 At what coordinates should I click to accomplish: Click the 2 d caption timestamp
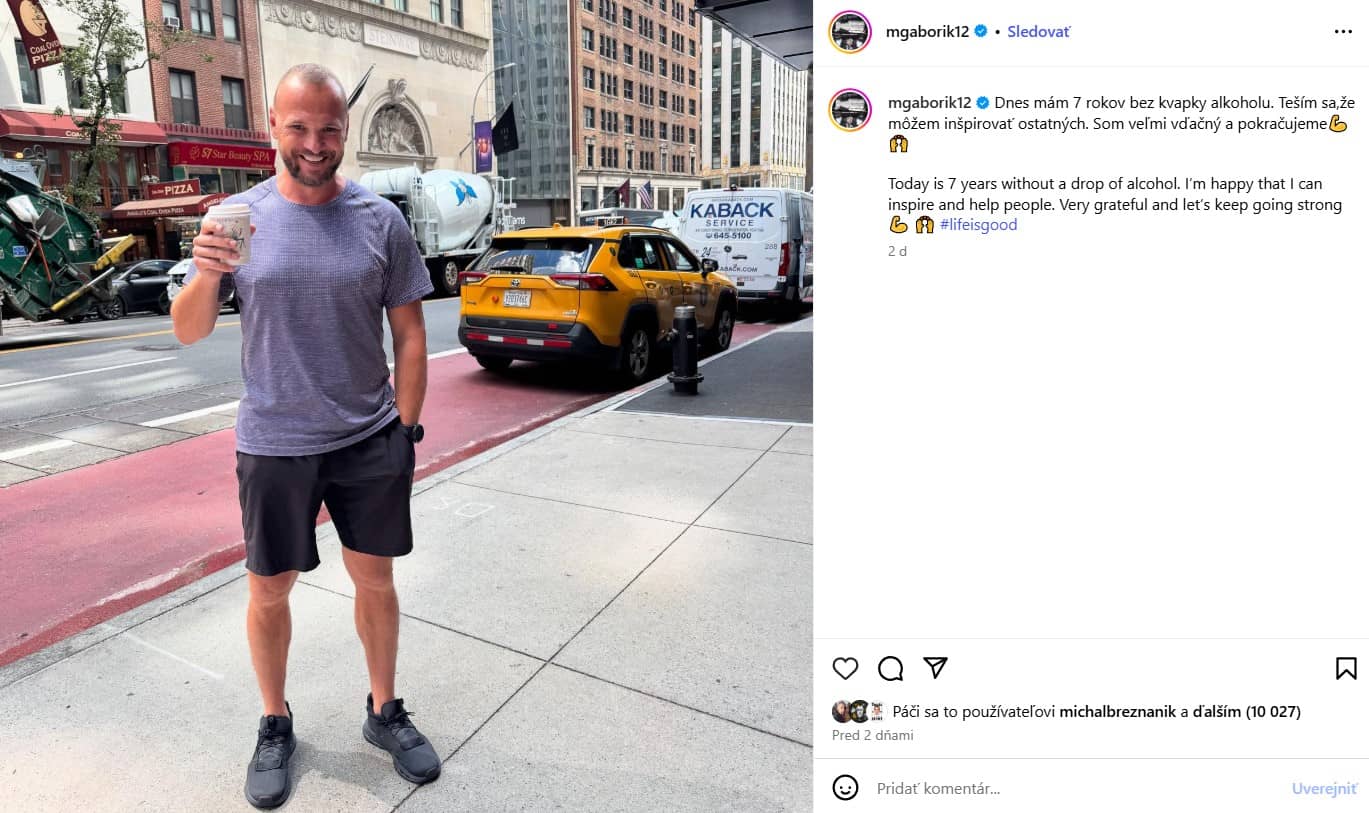point(897,251)
